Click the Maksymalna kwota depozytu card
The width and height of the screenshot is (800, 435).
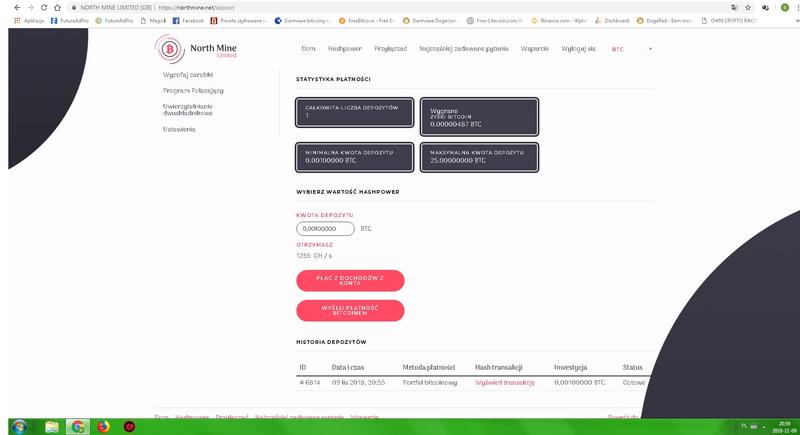(x=479, y=157)
